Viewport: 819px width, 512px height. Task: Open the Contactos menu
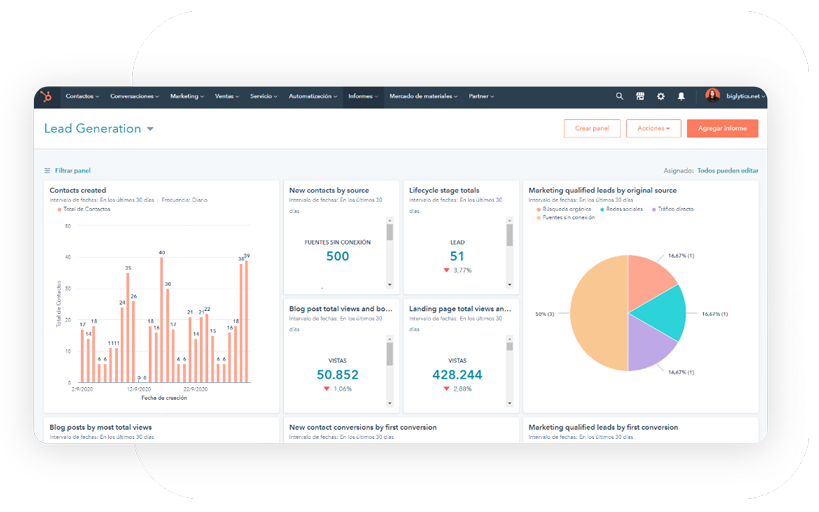[x=82, y=97]
